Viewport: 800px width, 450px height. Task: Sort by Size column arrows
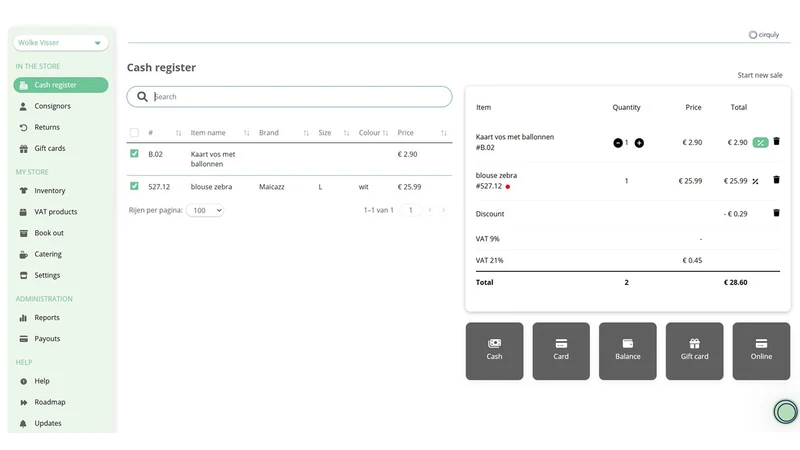(346, 133)
